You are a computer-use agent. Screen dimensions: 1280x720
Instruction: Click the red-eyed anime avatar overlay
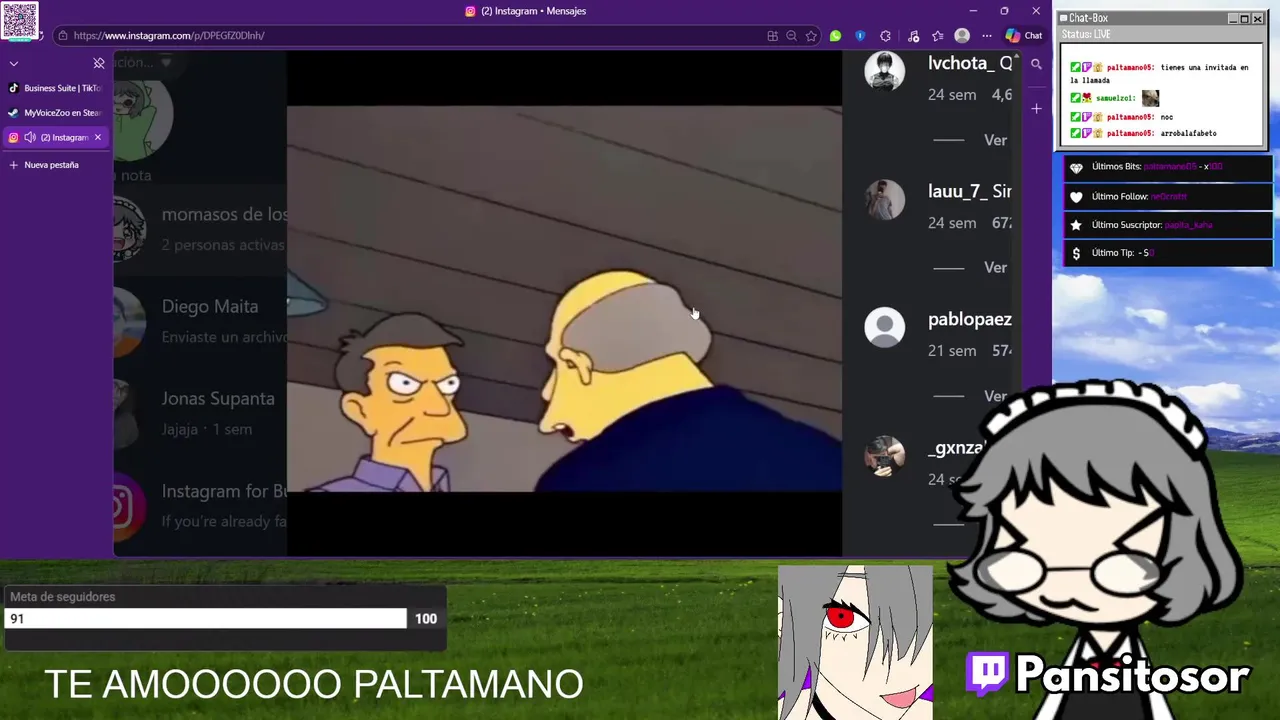855,642
